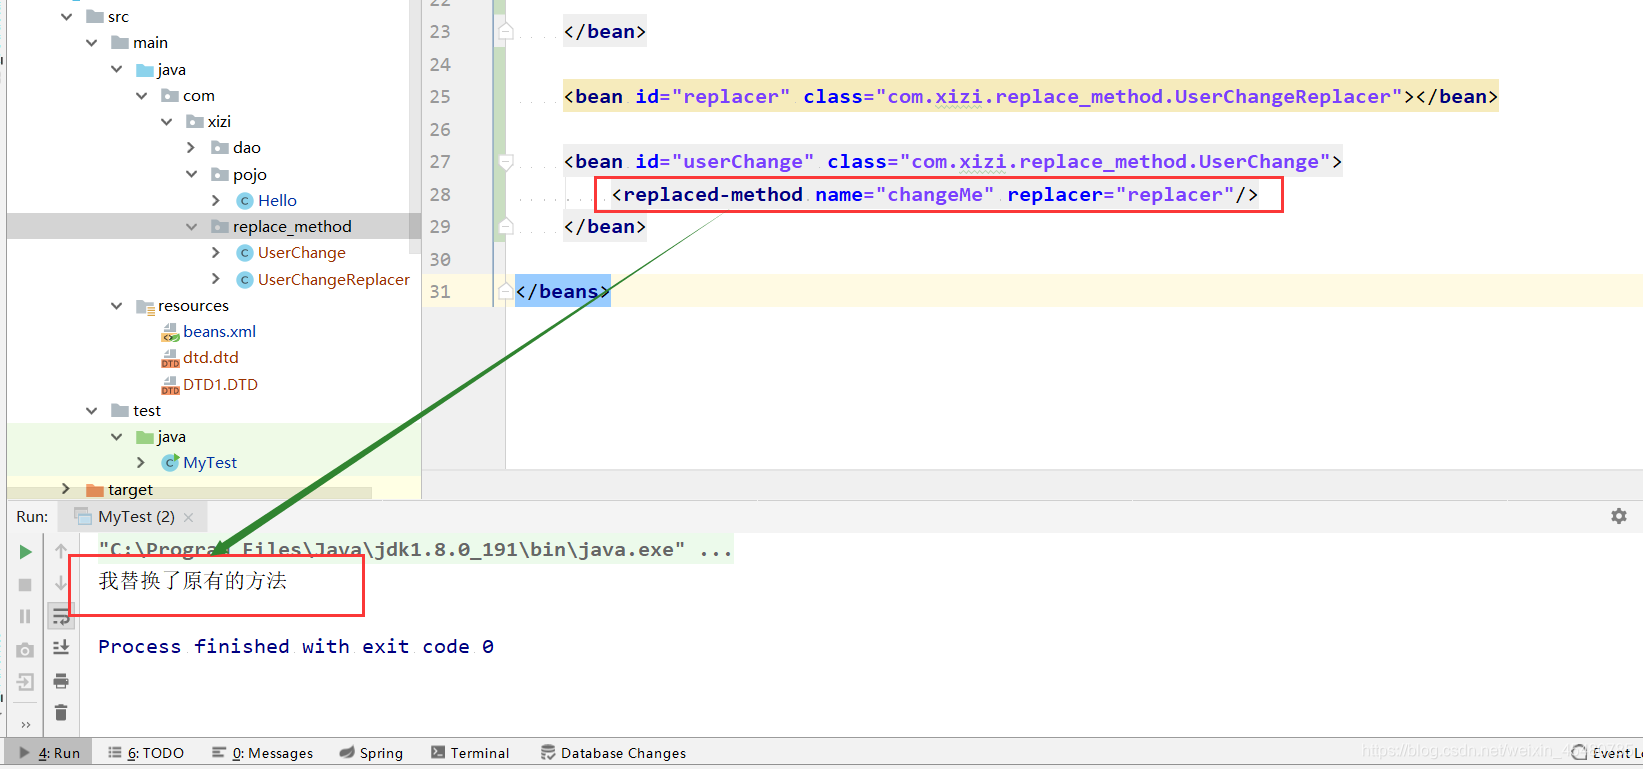
Task: Collapse the replace_method package arrow
Action: (191, 226)
